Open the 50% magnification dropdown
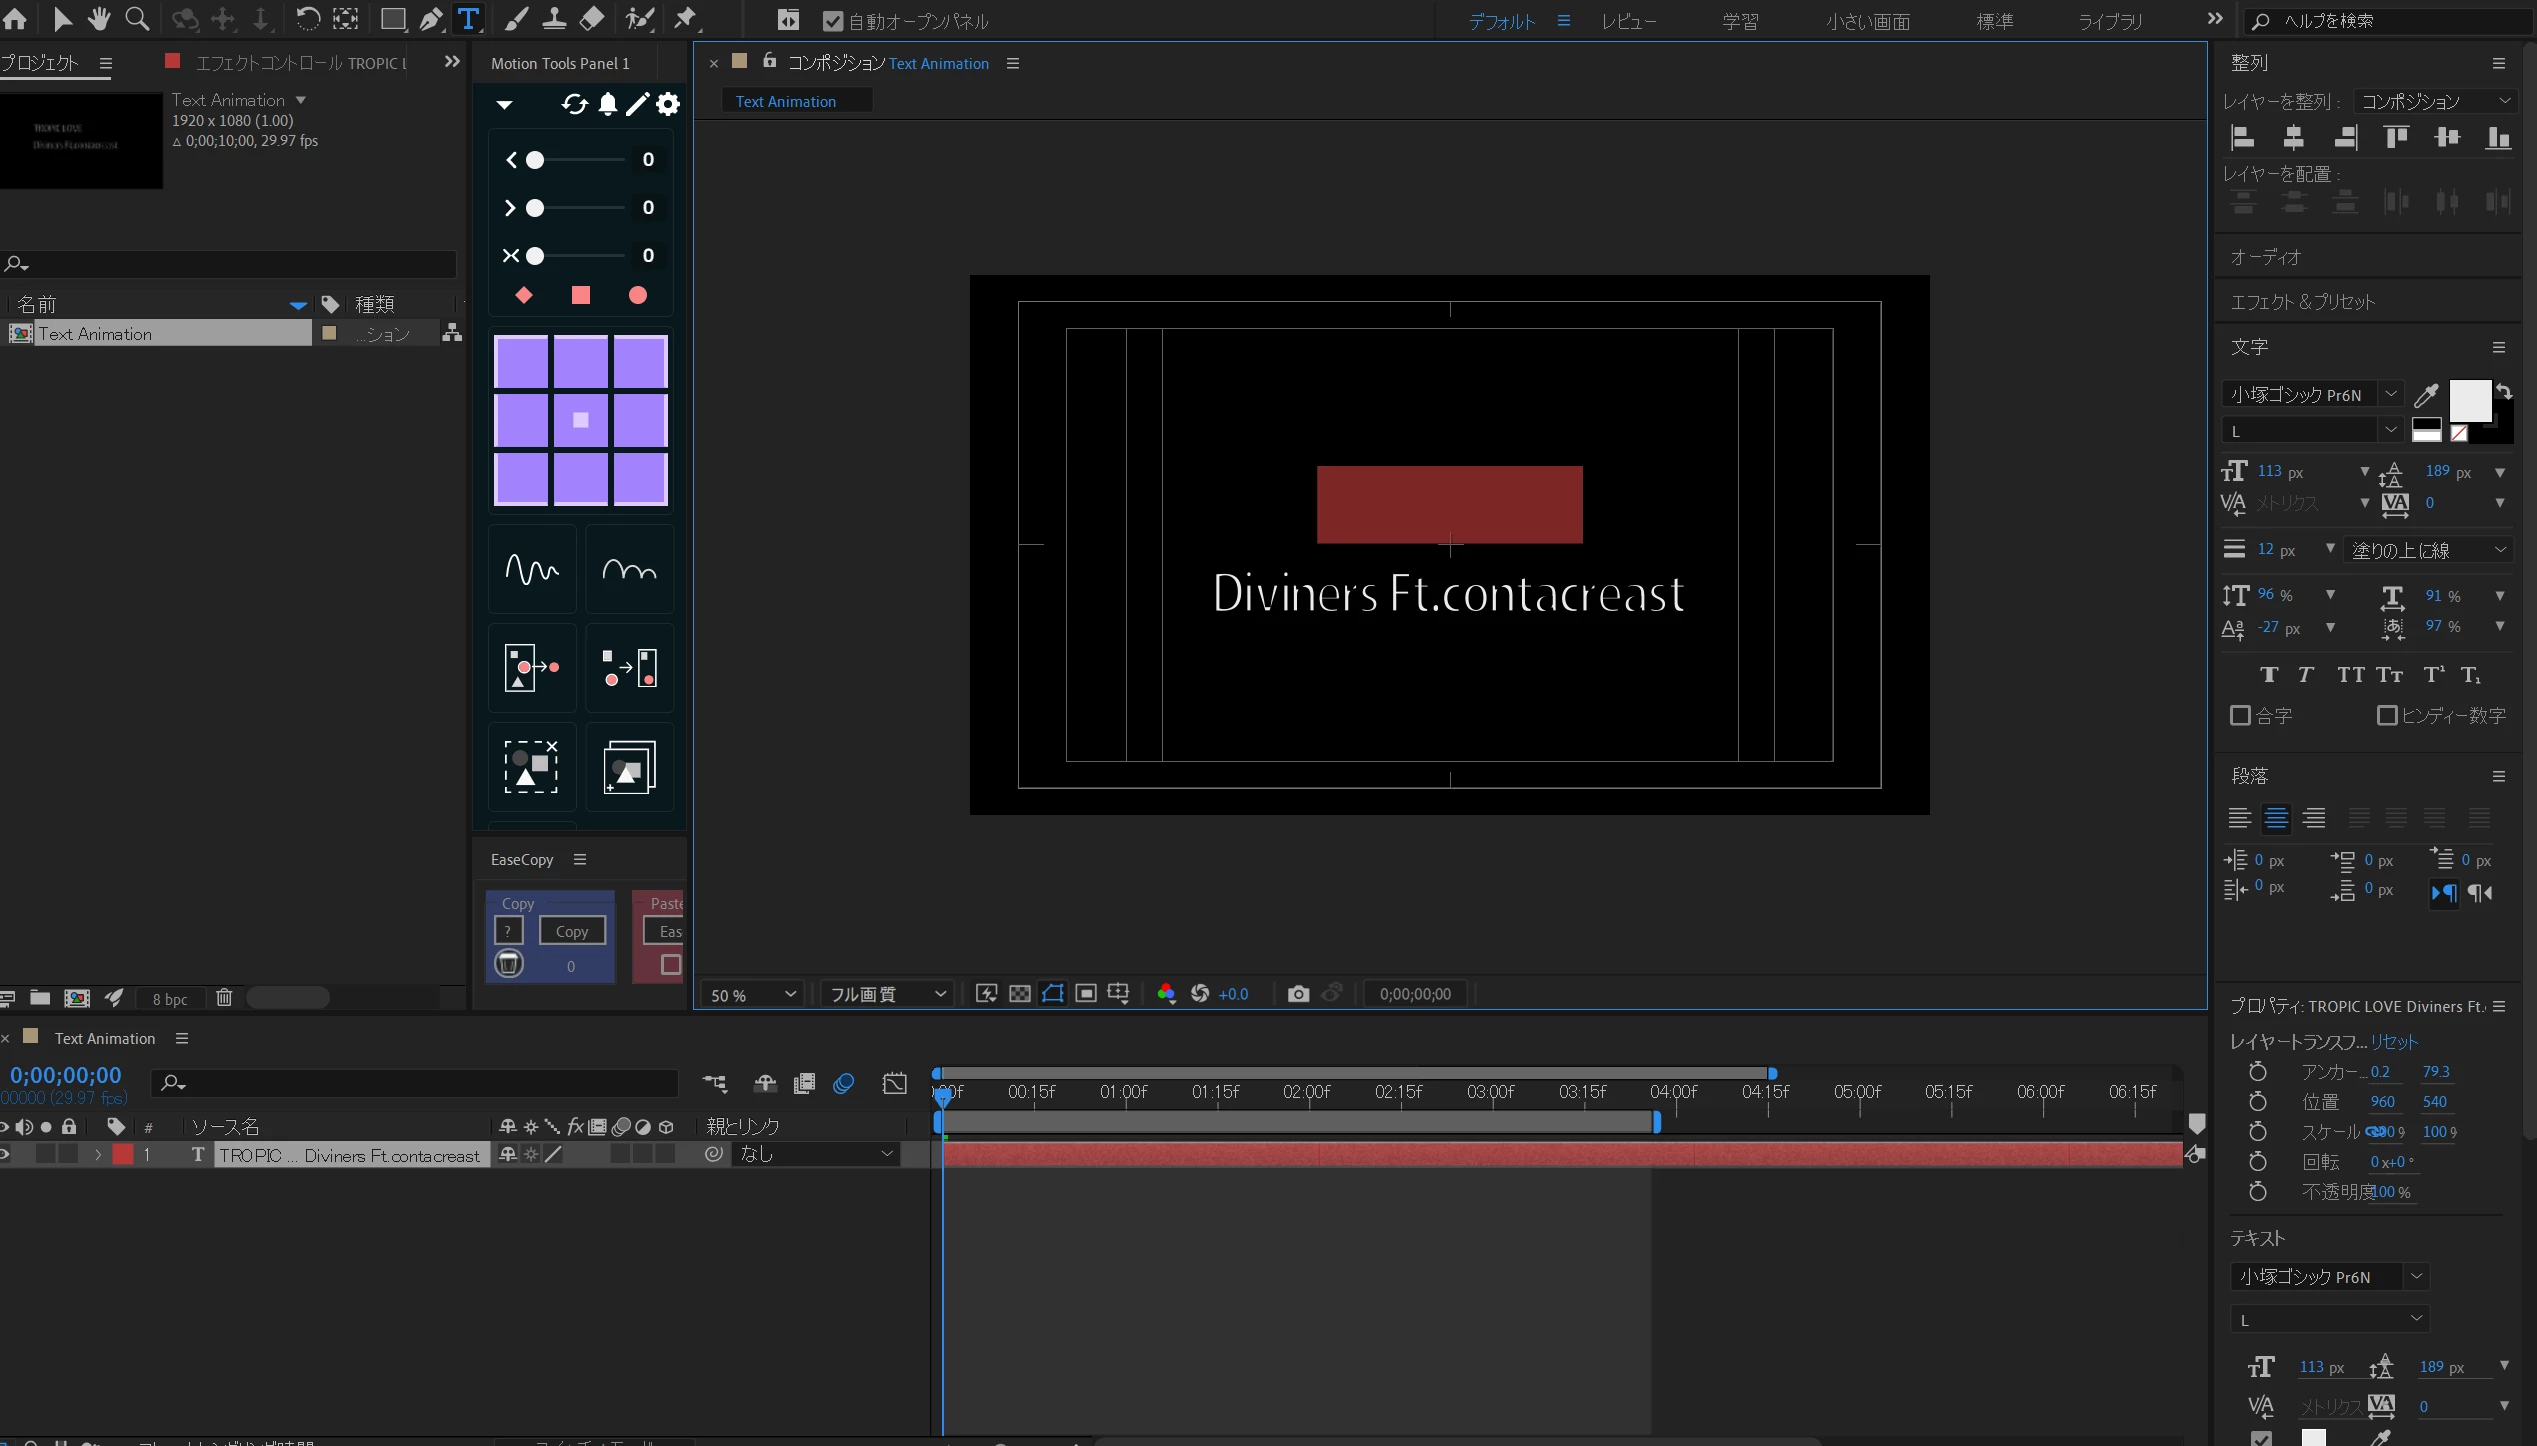2537x1446 pixels. [x=753, y=994]
